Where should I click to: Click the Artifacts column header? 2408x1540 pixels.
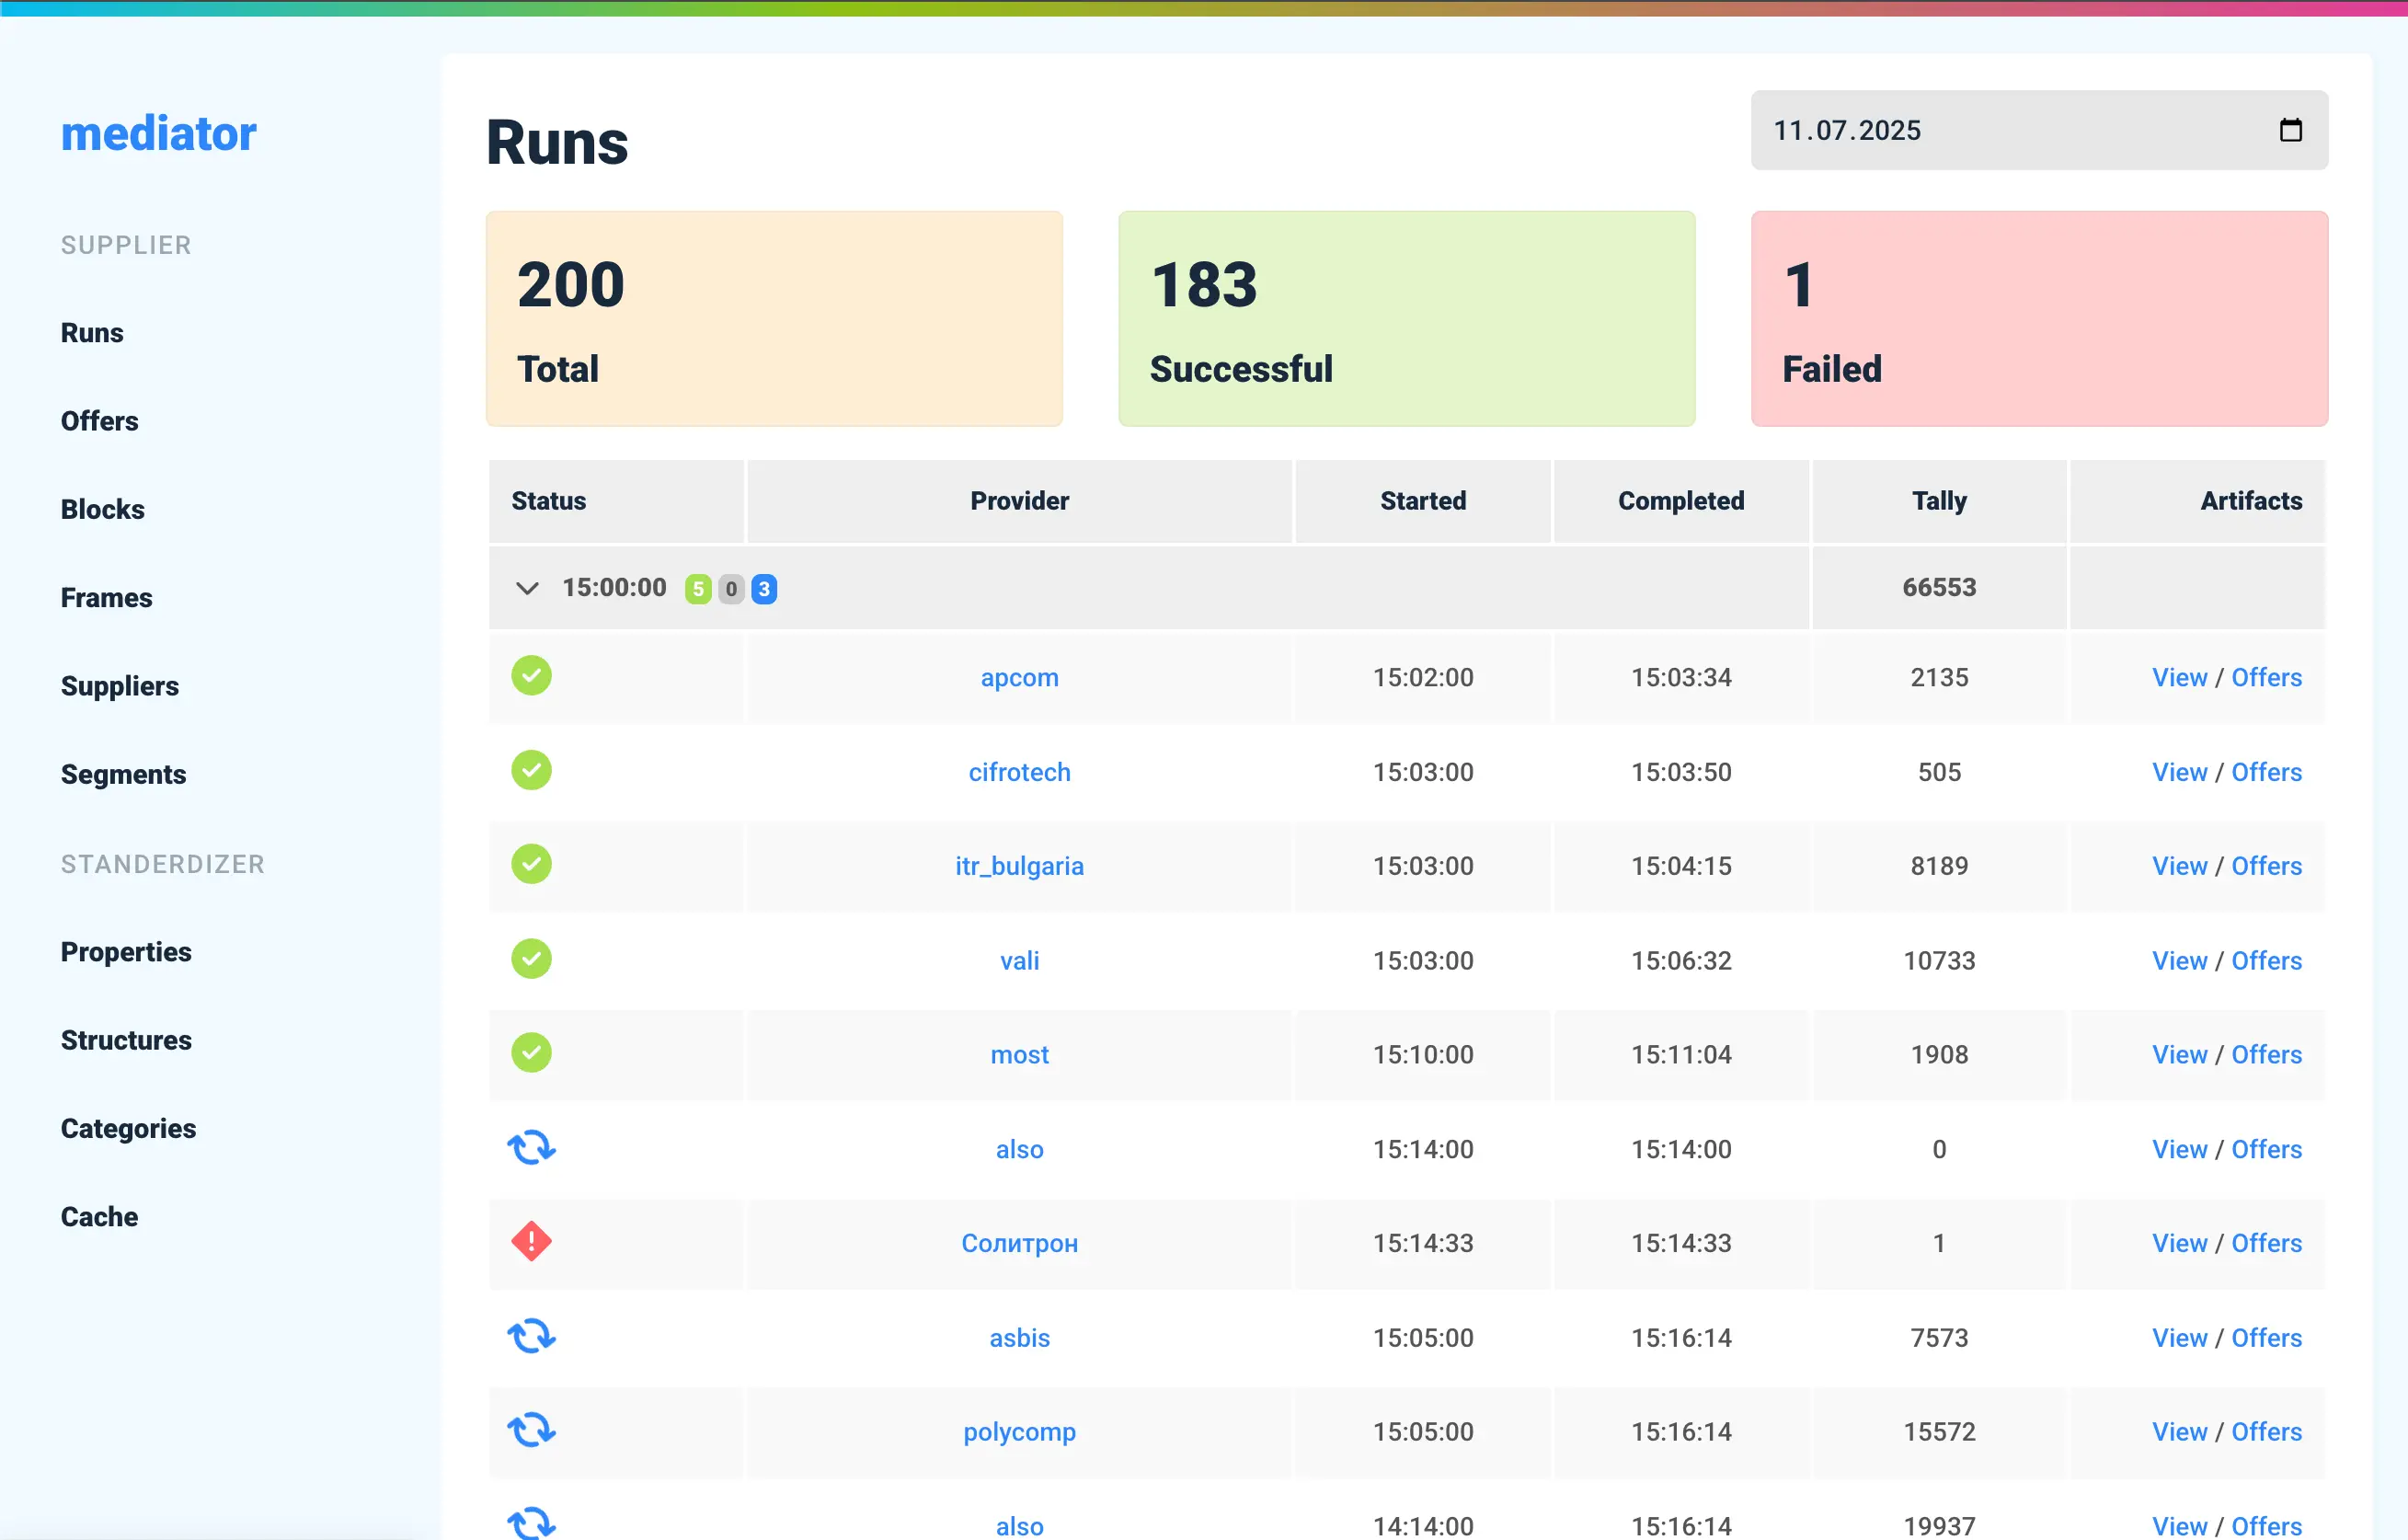(2197, 501)
